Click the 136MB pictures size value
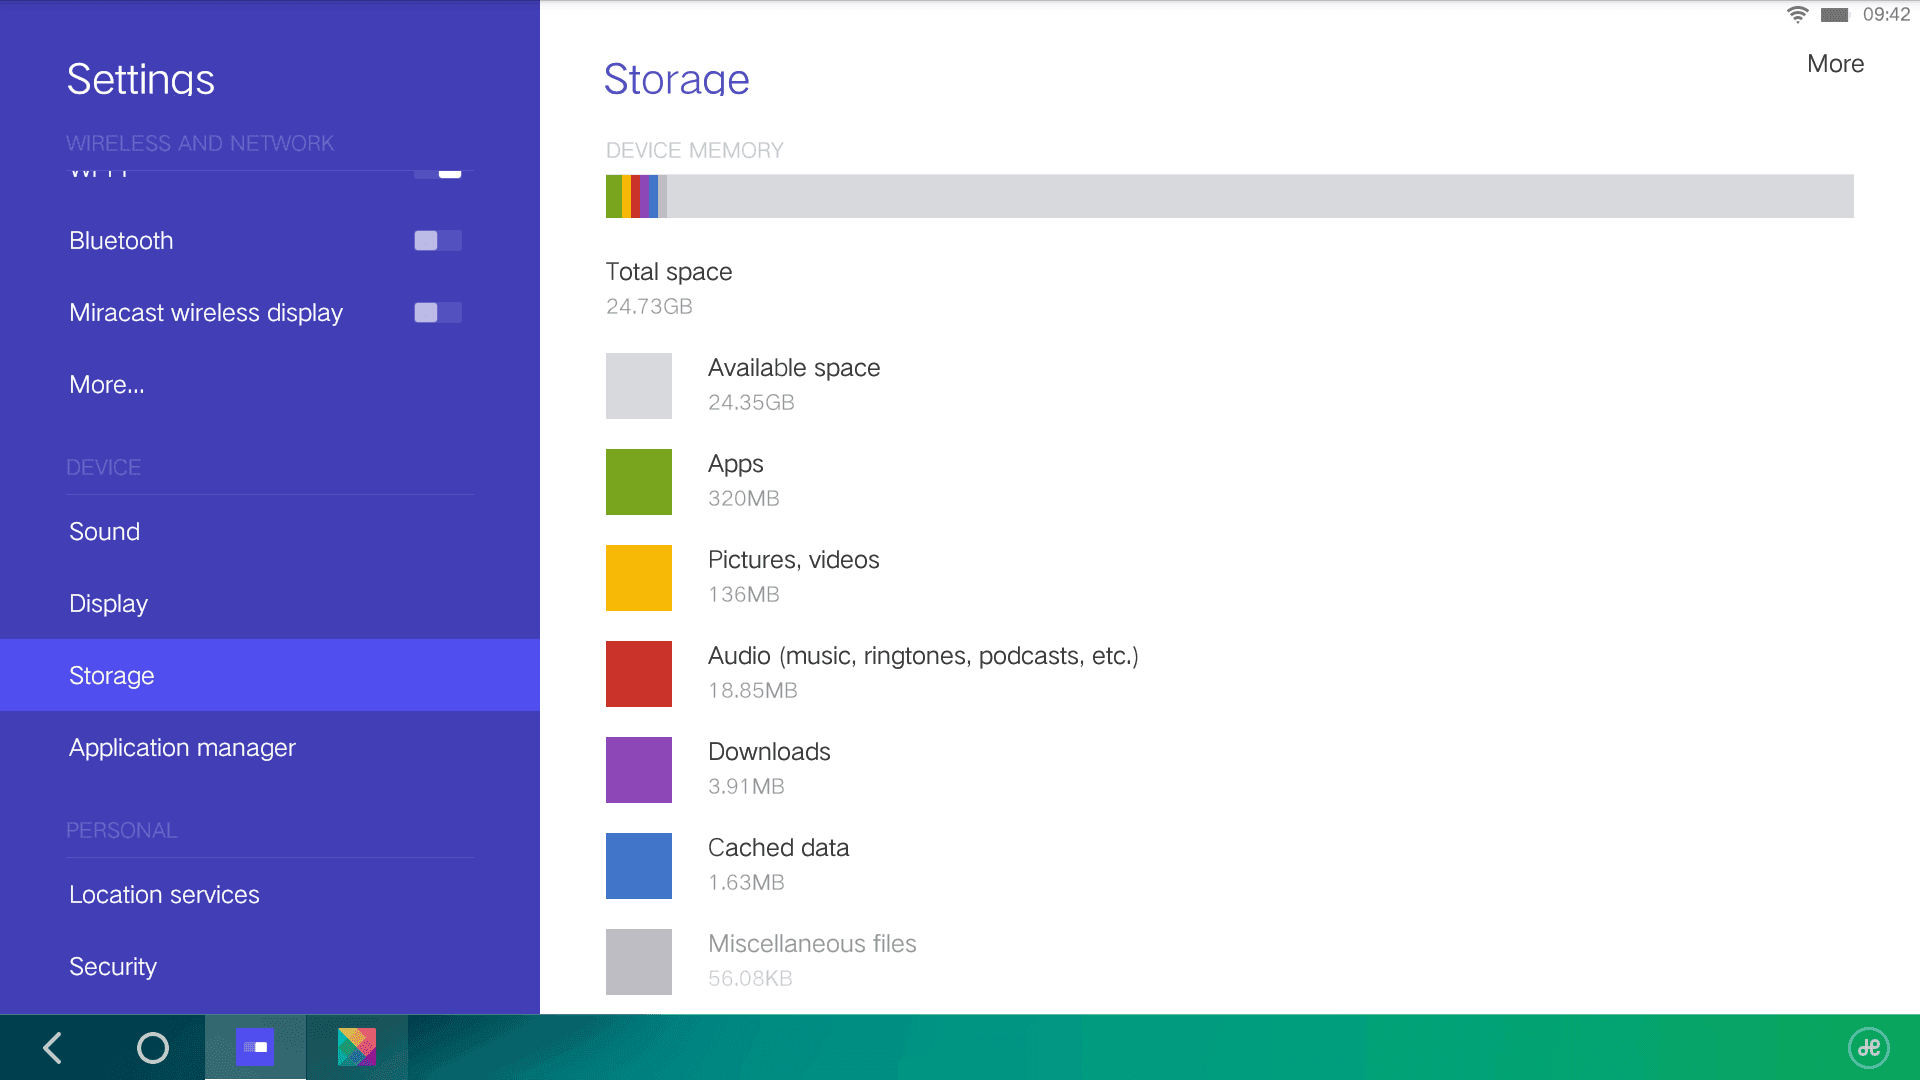 click(744, 595)
